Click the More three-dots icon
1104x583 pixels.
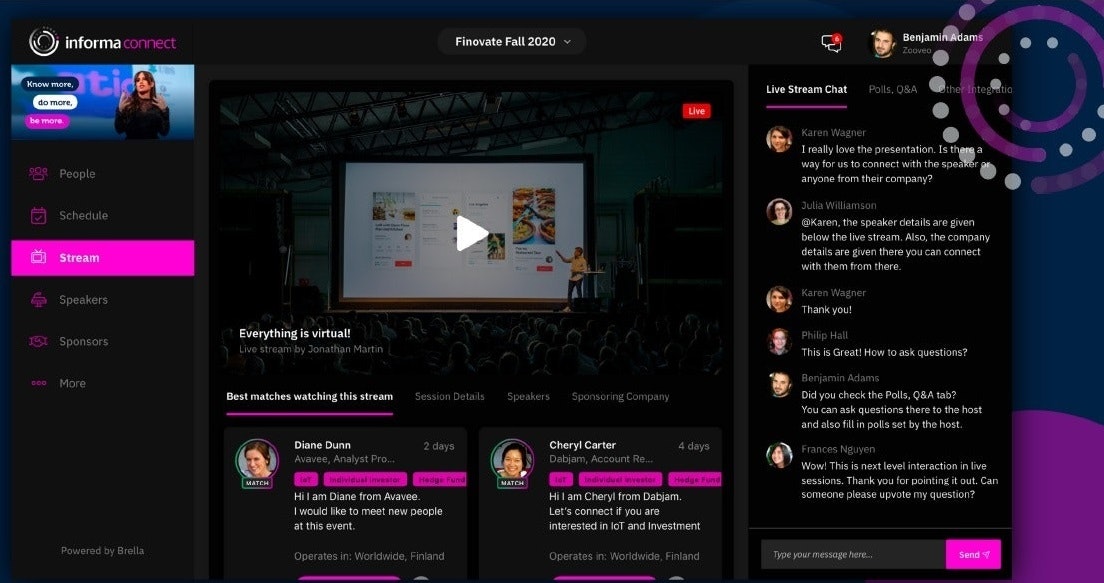(x=39, y=383)
